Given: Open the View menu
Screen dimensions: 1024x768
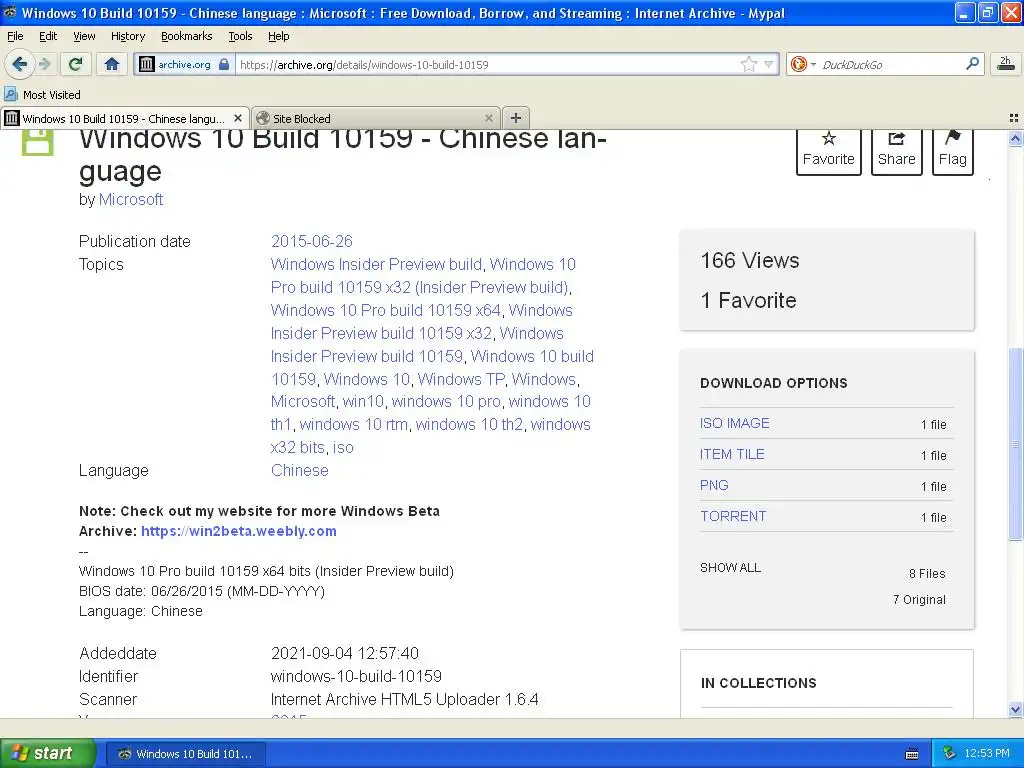Looking at the screenshot, I should pos(84,36).
